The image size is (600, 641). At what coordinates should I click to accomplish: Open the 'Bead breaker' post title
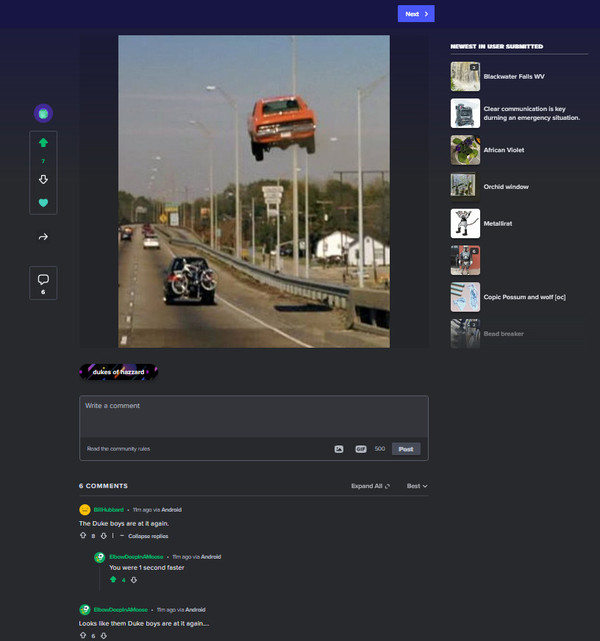tap(504, 334)
